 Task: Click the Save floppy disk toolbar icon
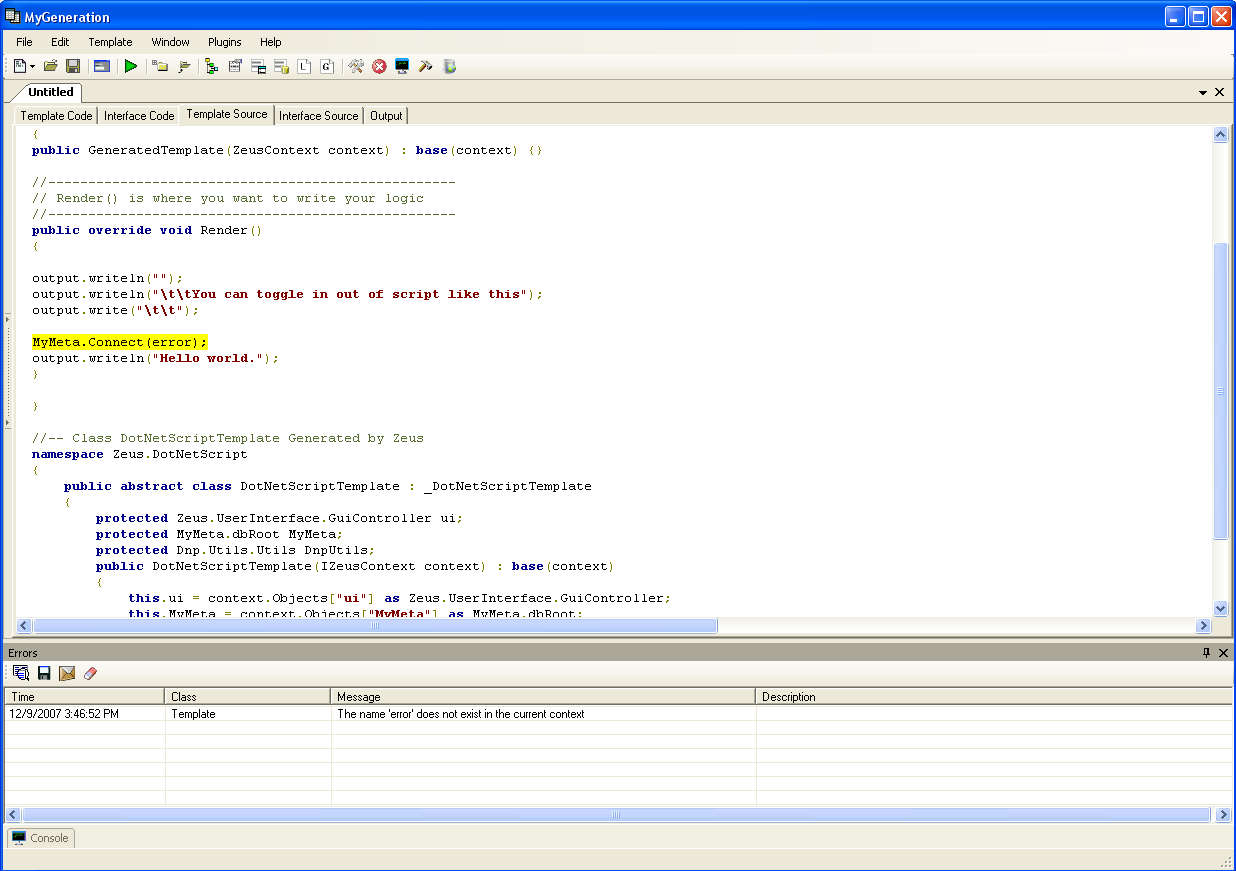73,66
